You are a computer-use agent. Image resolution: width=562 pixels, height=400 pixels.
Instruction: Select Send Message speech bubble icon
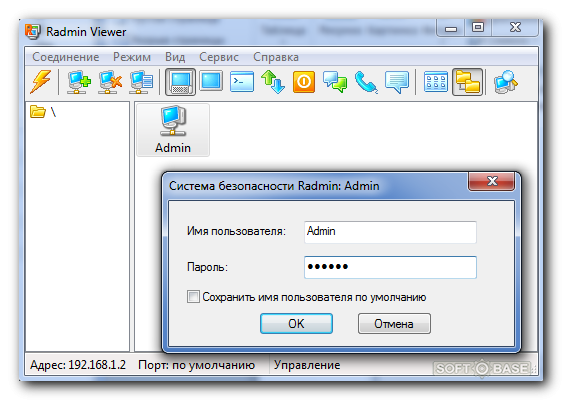396,82
